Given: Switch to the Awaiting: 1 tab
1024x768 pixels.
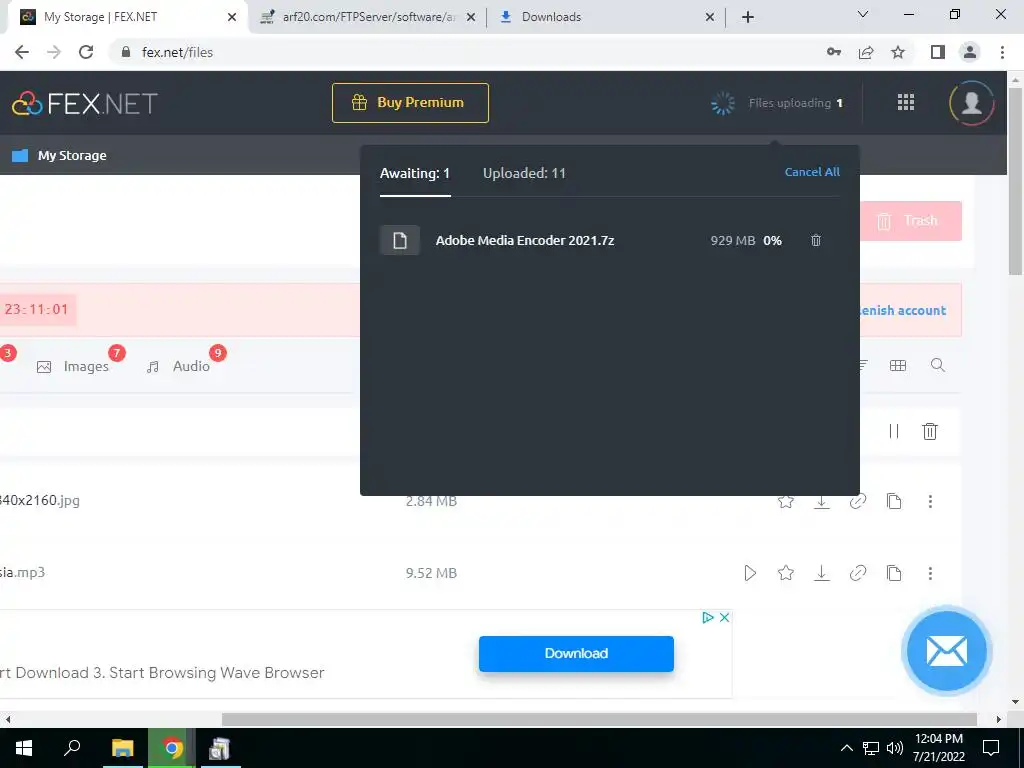Looking at the screenshot, I should (415, 173).
